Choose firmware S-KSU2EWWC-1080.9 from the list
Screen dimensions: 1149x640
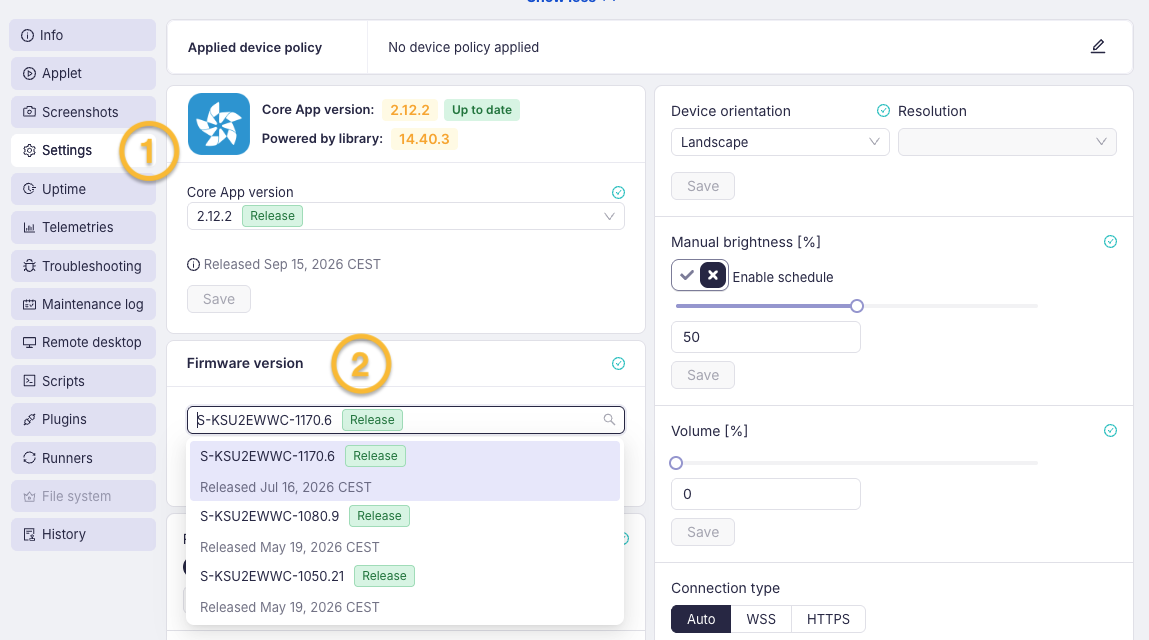coord(404,531)
